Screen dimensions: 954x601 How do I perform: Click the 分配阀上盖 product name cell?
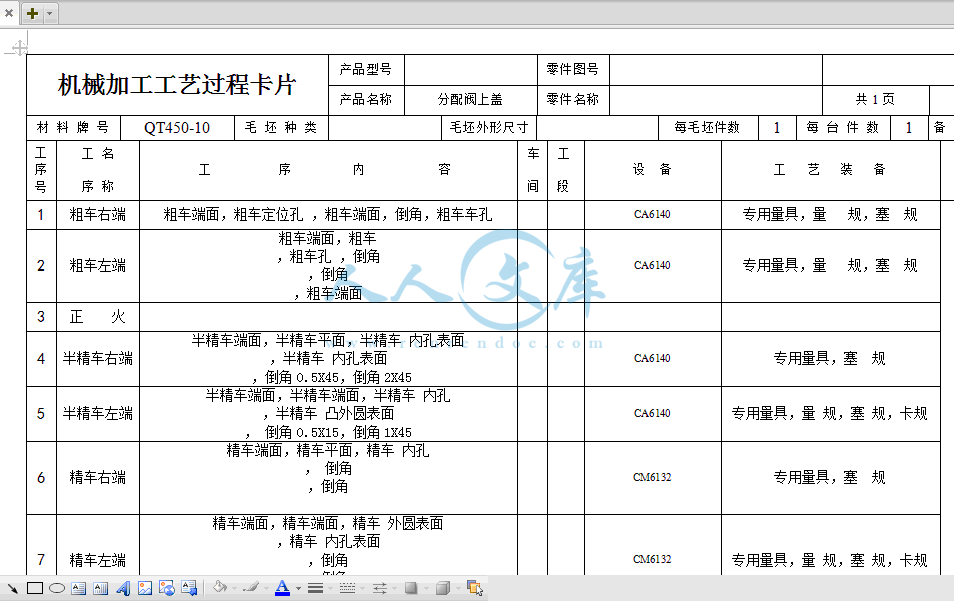[x=470, y=99]
